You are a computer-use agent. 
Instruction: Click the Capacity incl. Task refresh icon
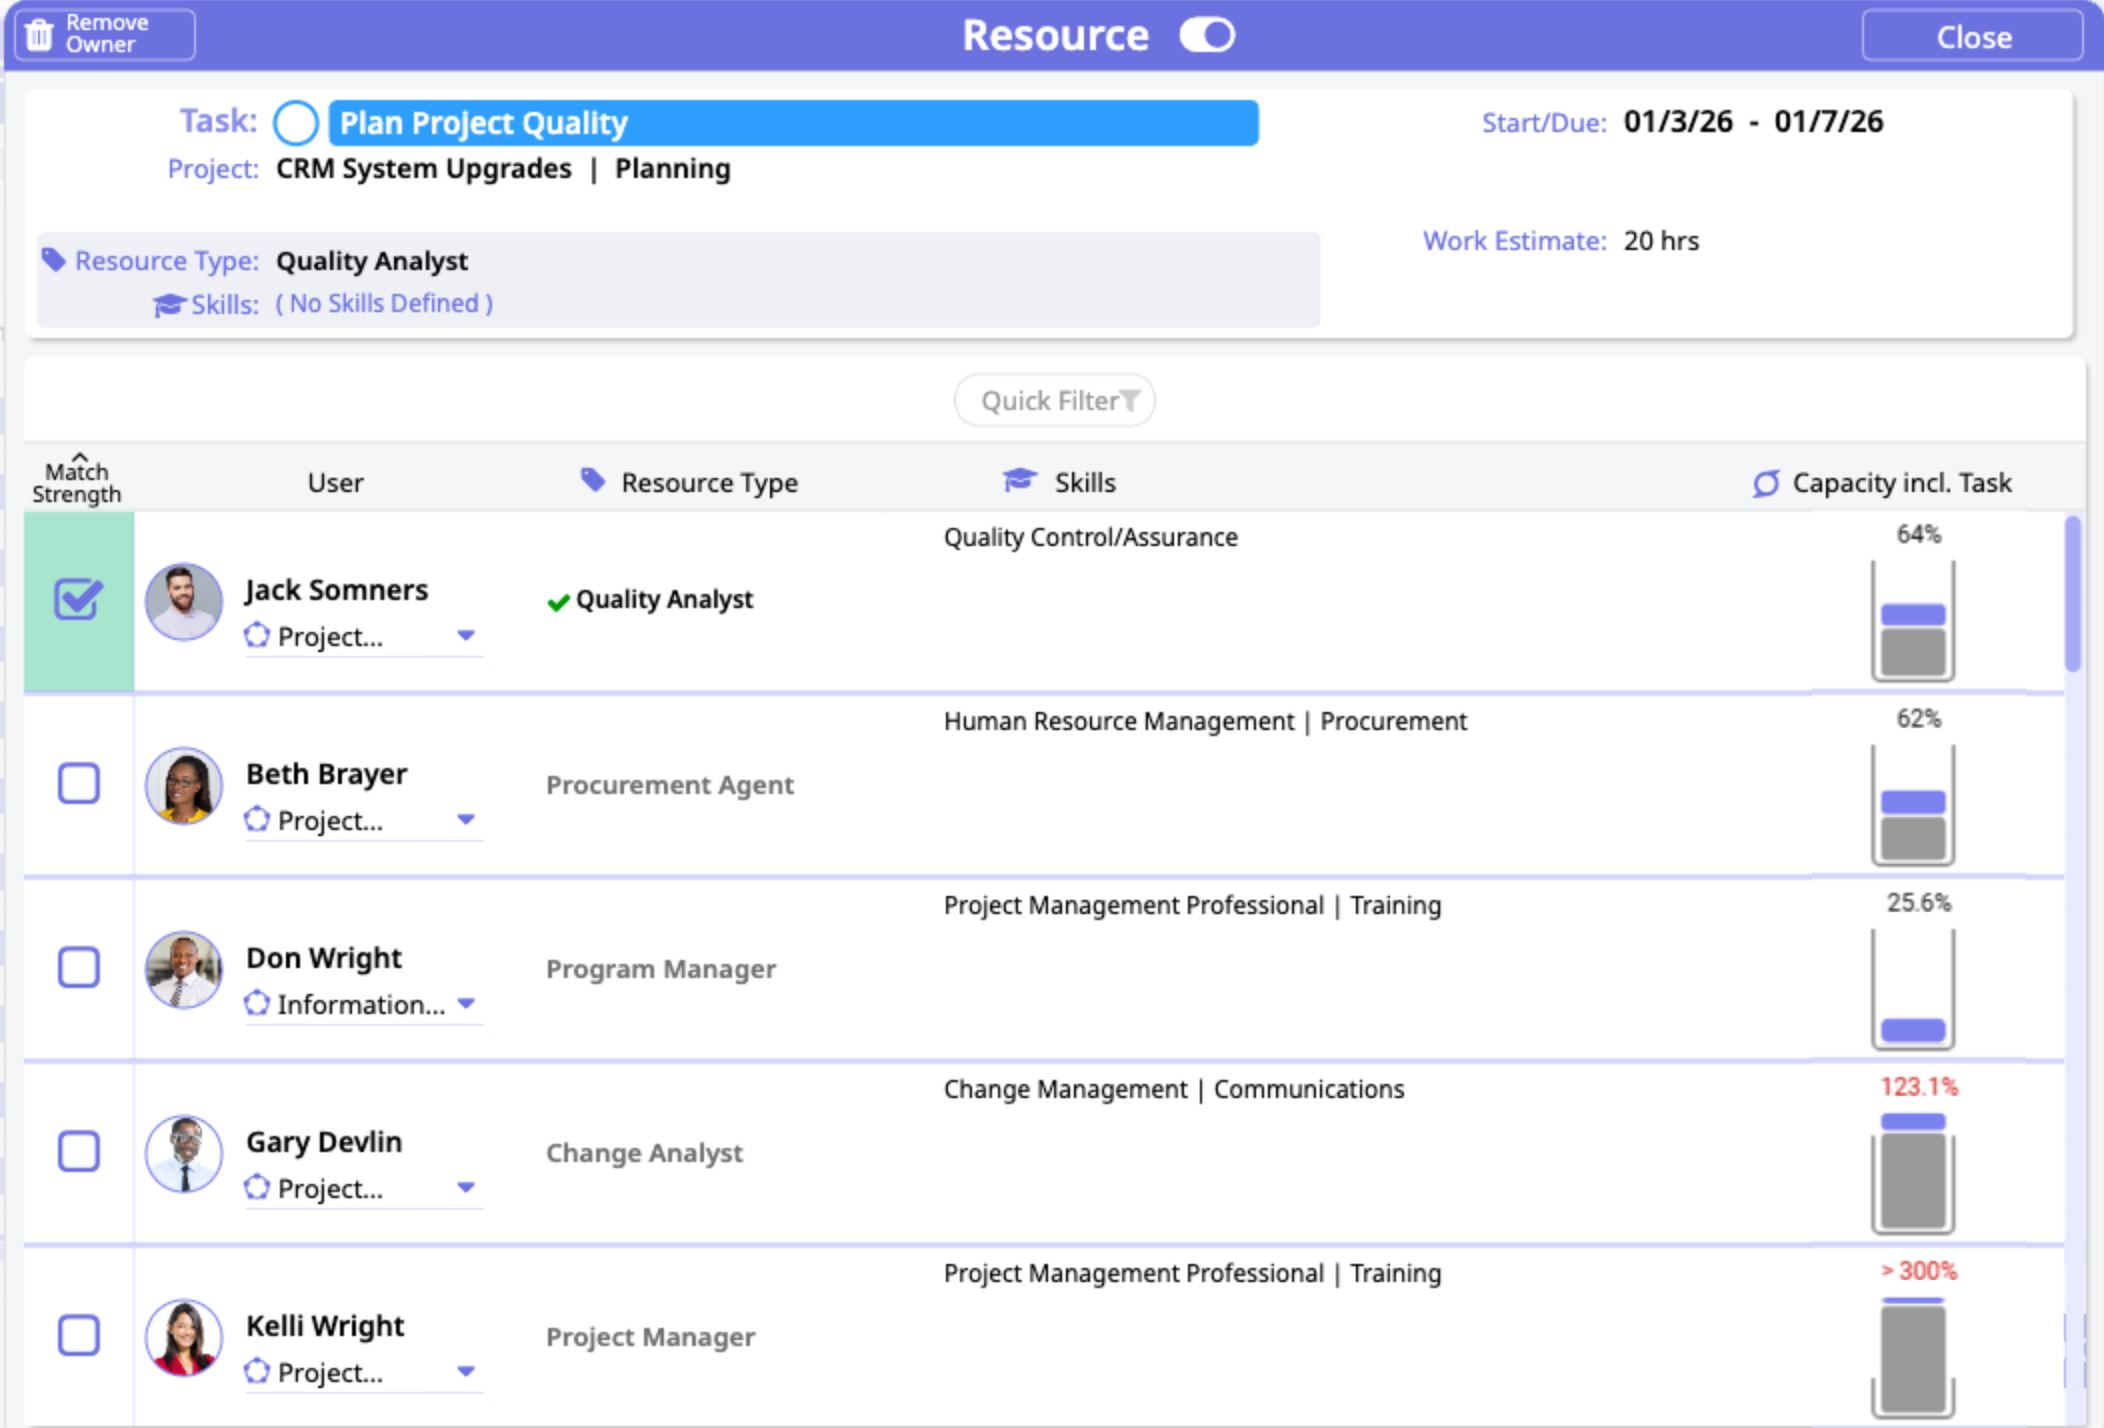click(x=1766, y=483)
